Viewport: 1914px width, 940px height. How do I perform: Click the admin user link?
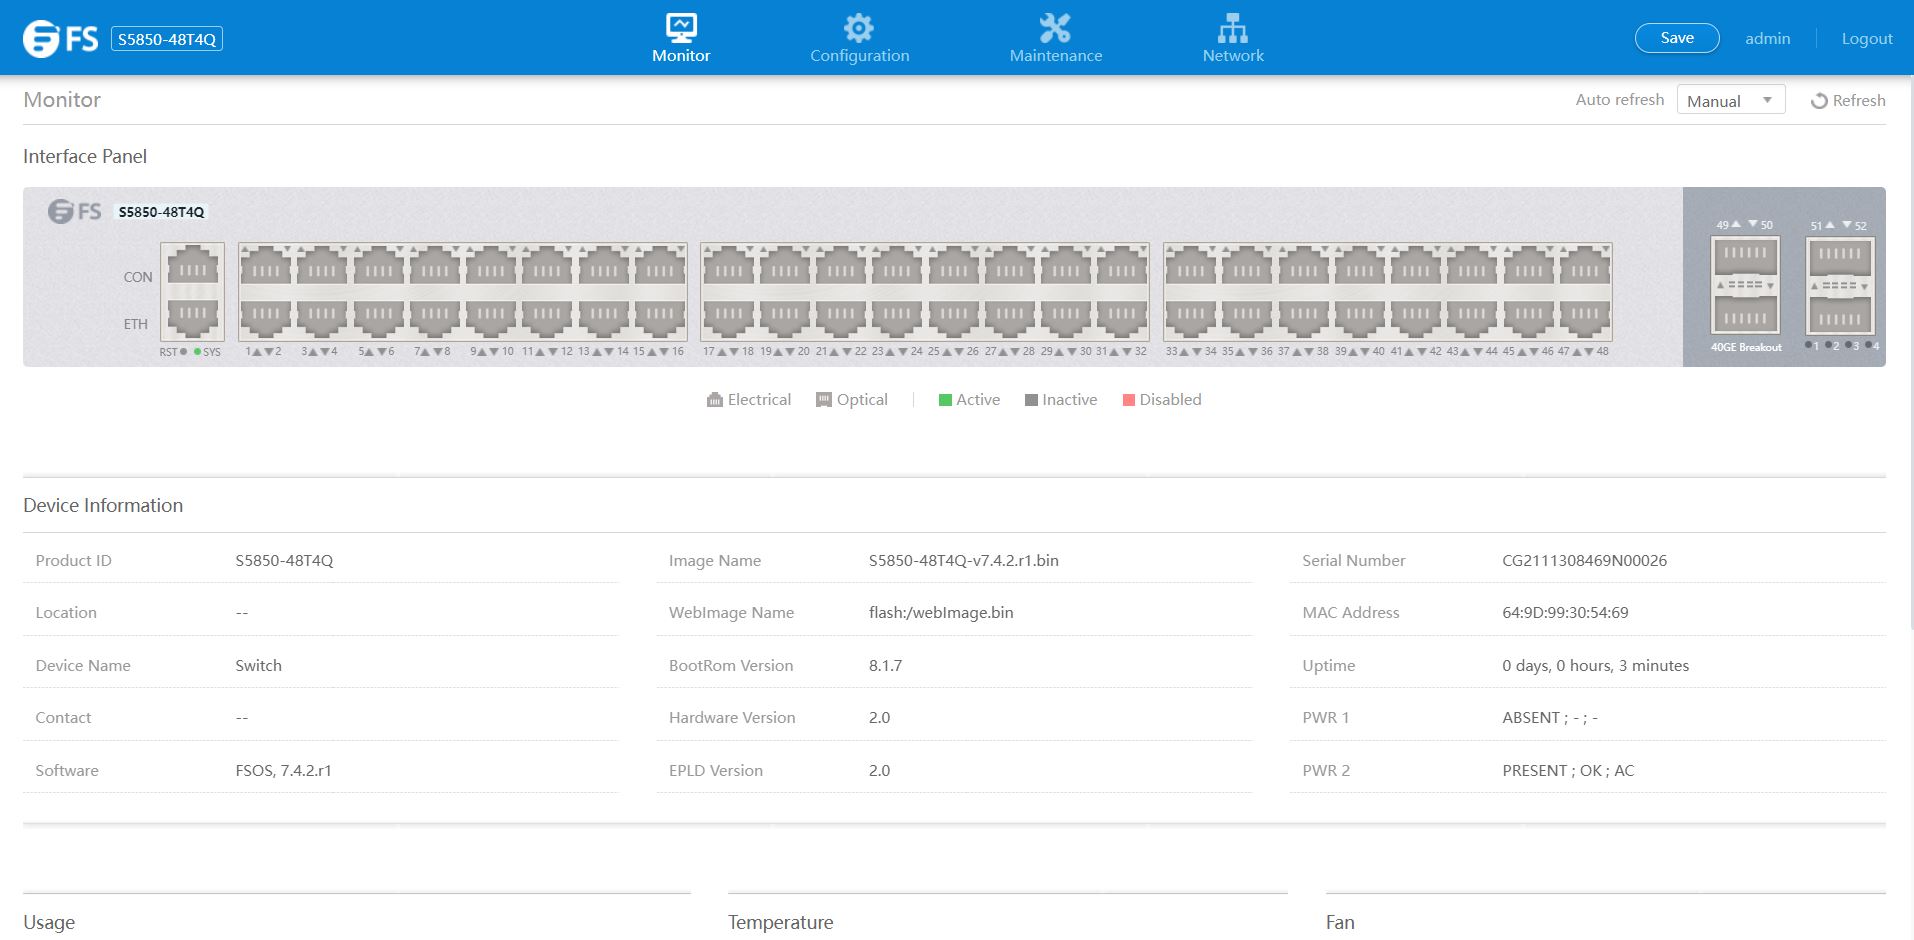pyautogui.click(x=1767, y=39)
